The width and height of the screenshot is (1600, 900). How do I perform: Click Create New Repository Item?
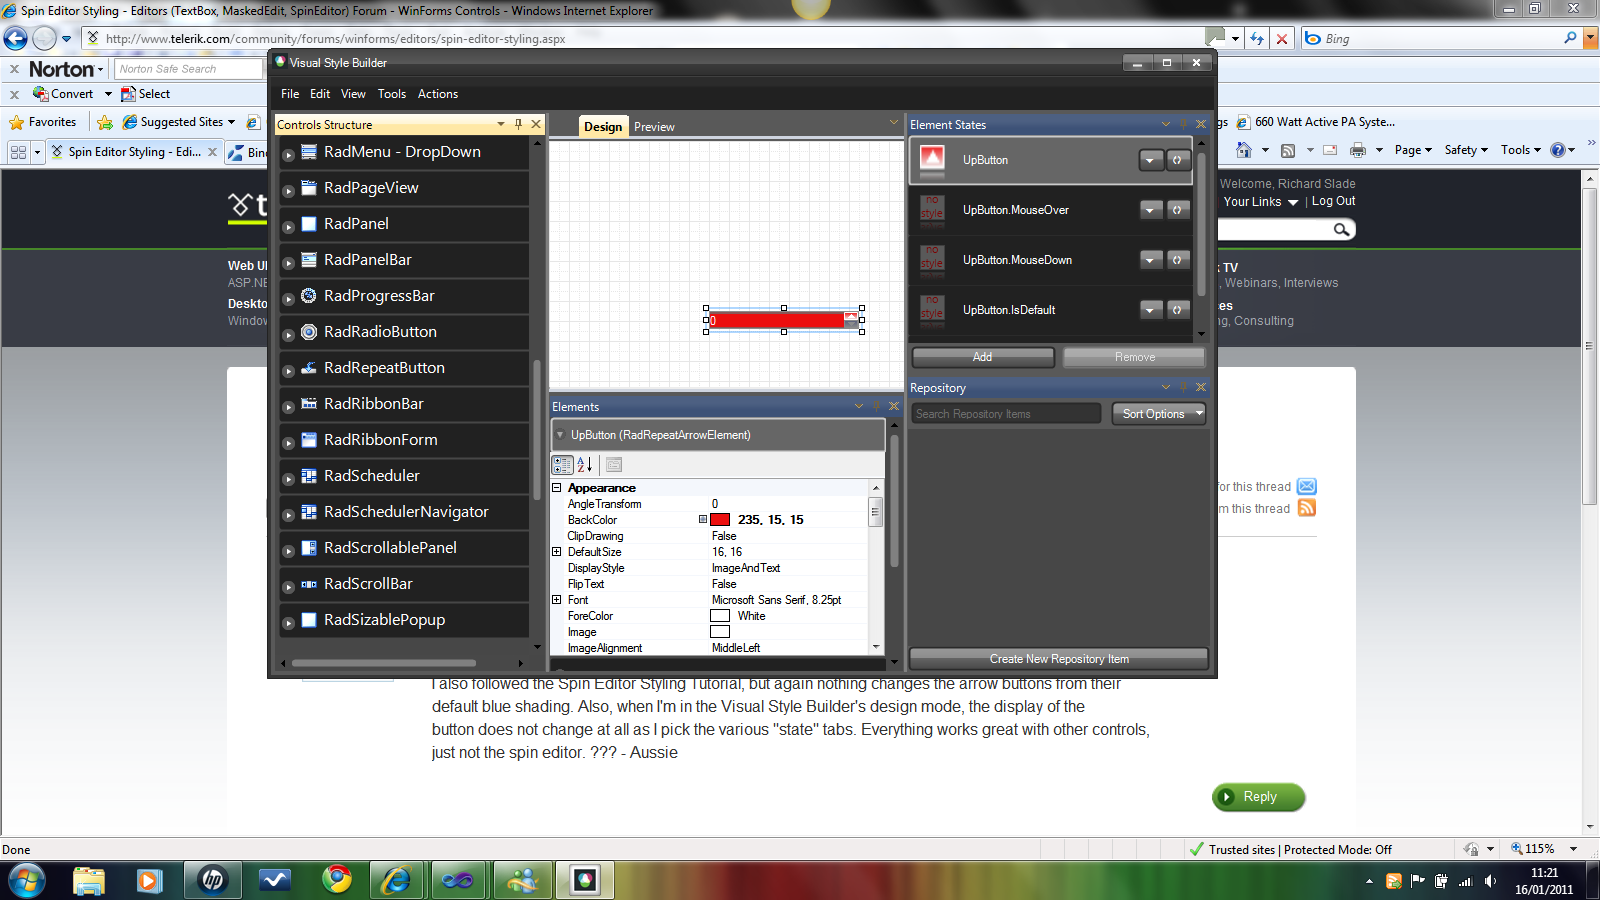1059,659
